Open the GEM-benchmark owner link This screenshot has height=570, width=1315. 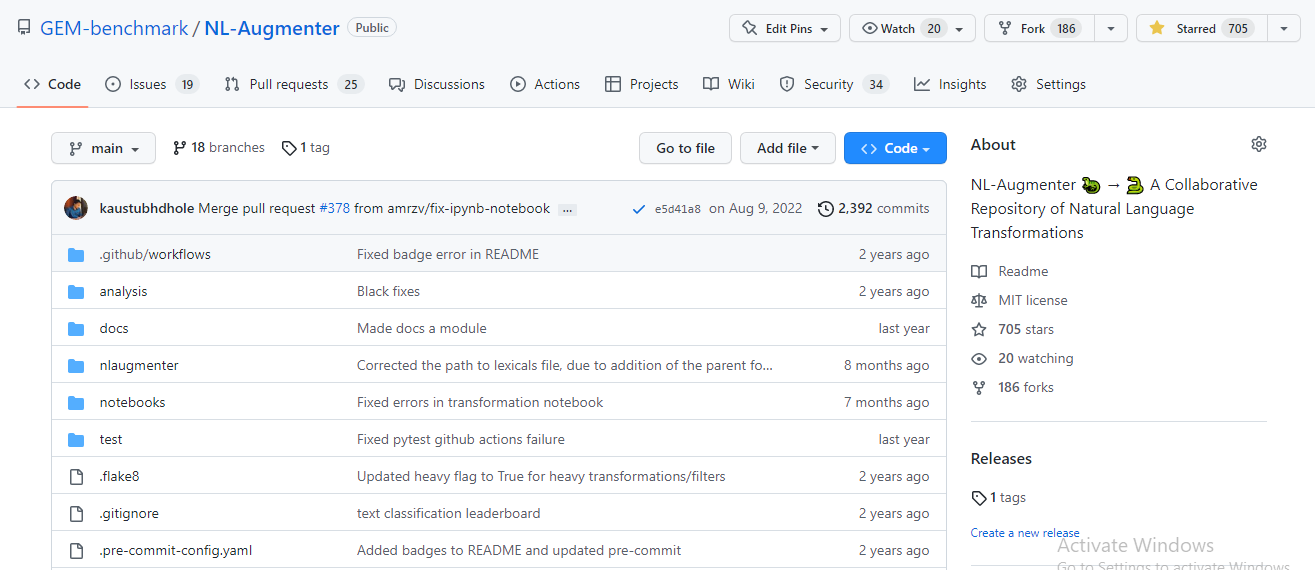click(x=114, y=28)
